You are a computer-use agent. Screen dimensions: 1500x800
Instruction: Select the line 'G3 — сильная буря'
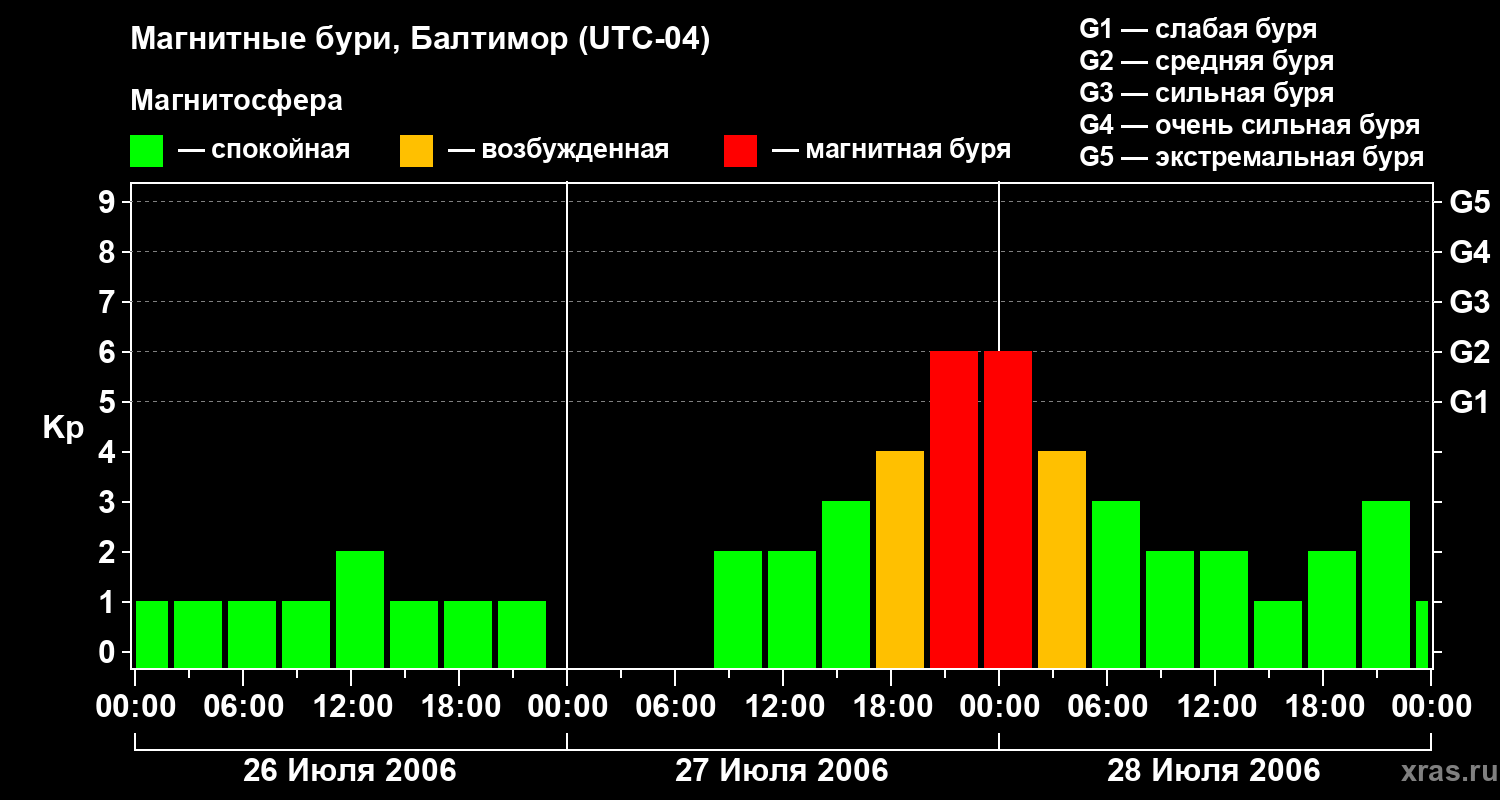point(1206,93)
